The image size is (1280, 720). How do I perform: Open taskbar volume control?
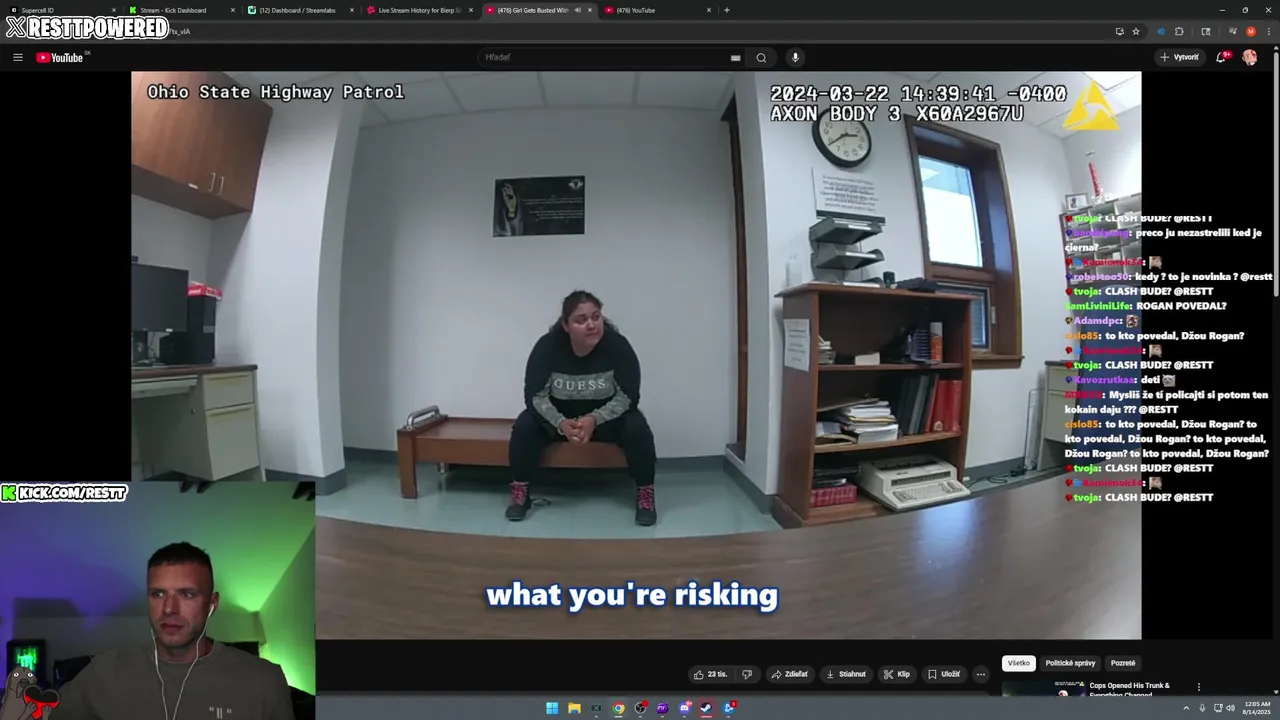coord(1230,708)
